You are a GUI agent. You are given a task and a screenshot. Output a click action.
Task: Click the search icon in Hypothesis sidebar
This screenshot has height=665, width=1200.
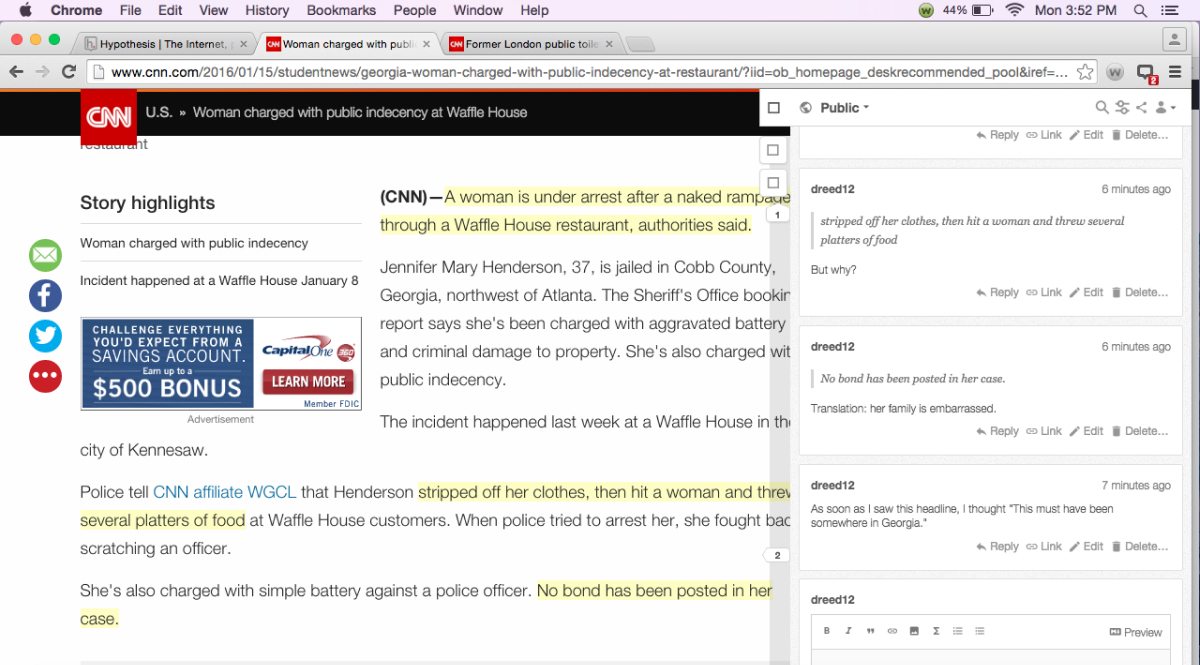(x=1101, y=108)
